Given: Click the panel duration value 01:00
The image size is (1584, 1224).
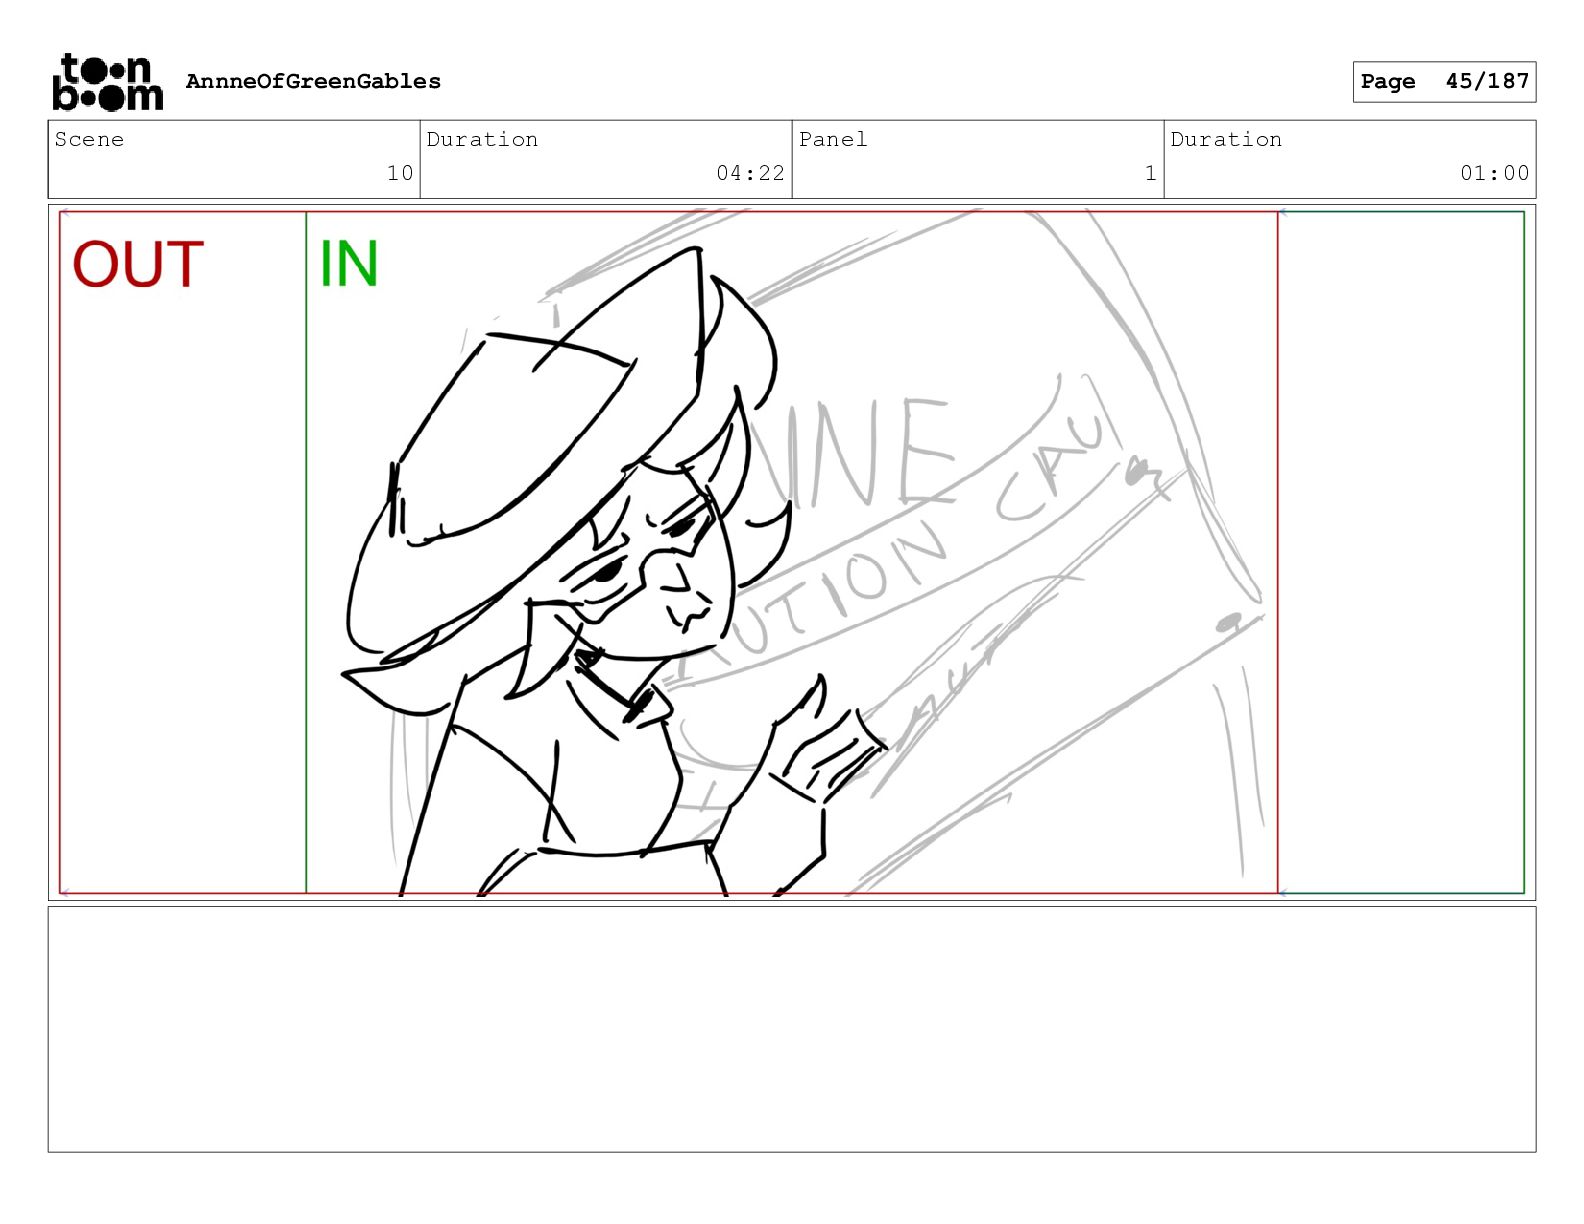Looking at the screenshot, I should 1494,173.
